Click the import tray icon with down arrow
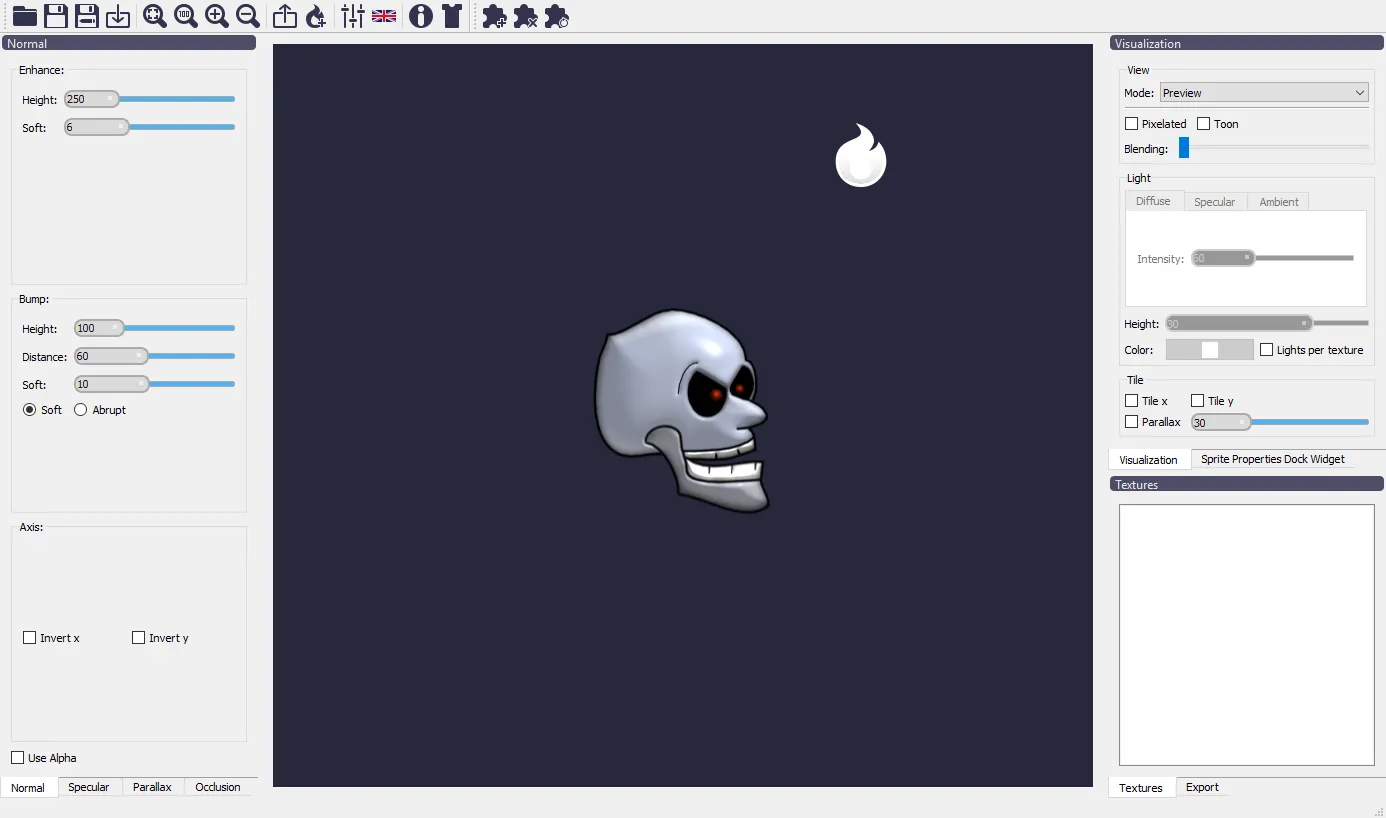Image resolution: width=1386 pixels, height=818 pixels. pyautogui.click(x=118, y=16)
